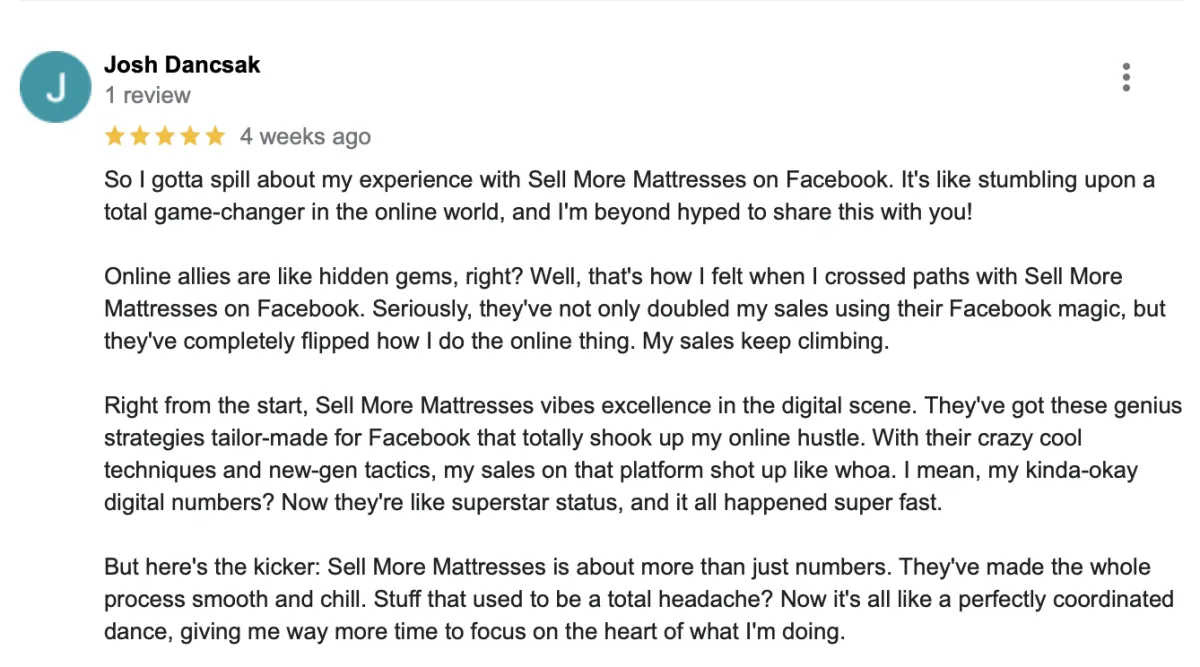The width and height of the screenshot is (1200, 667).
Task: Click the "1 review" count text
Action: pos(147,96)
